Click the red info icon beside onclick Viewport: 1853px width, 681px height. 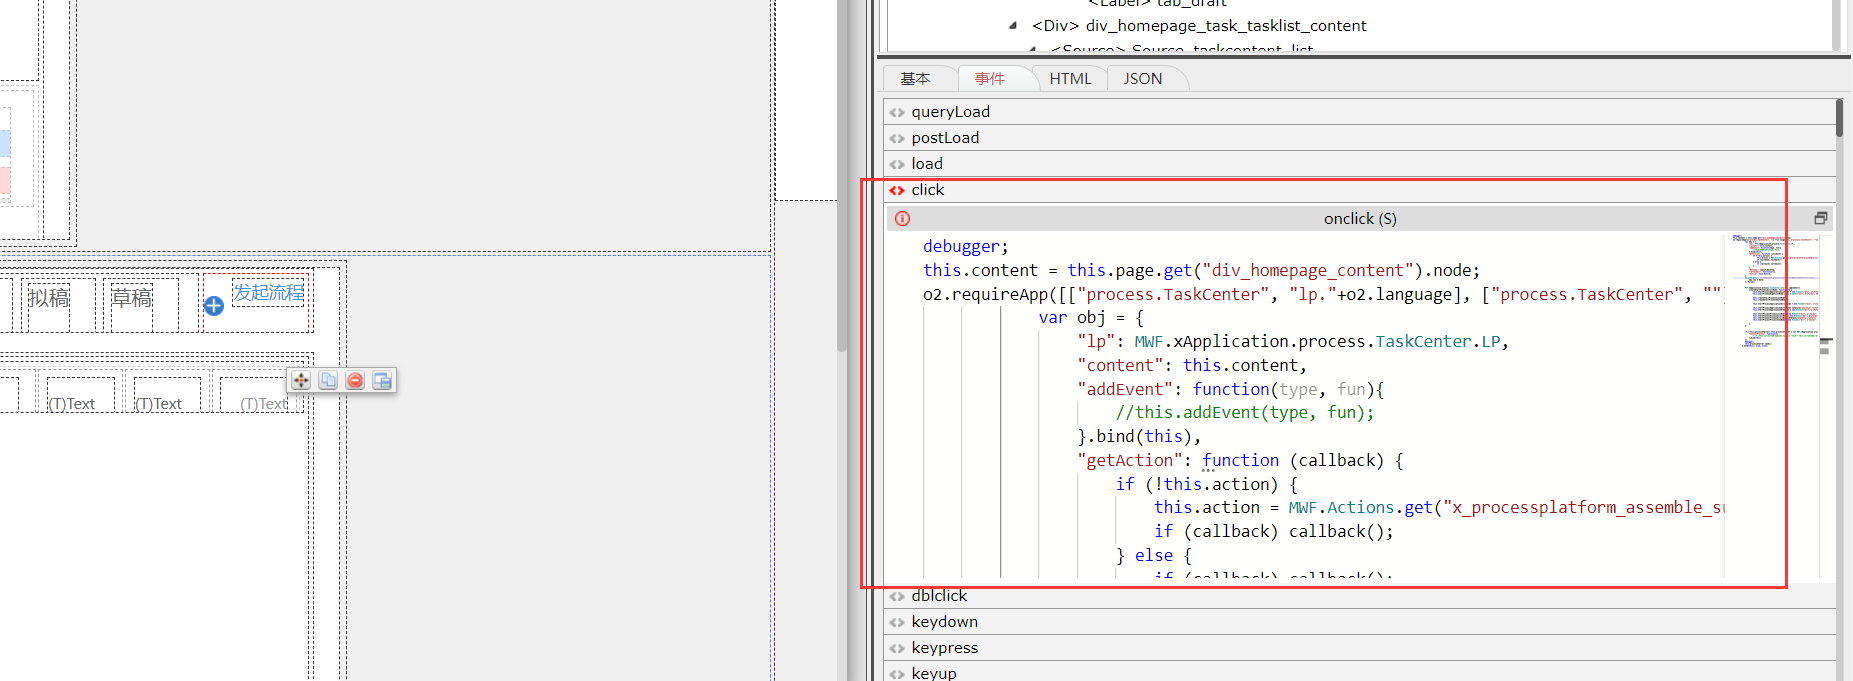[x=902, y=219]
